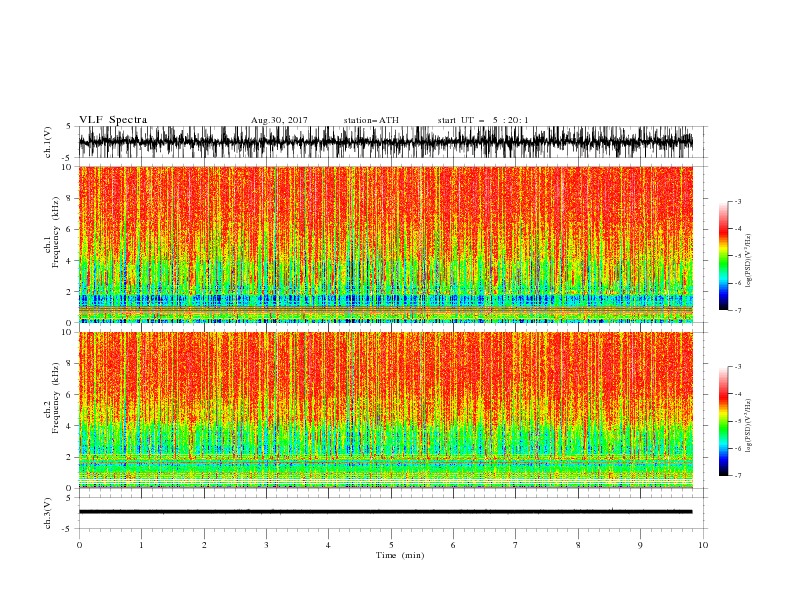
Task: Click the '8' kHz tick on ch.1 axis
Action: [x=70, y=198]
